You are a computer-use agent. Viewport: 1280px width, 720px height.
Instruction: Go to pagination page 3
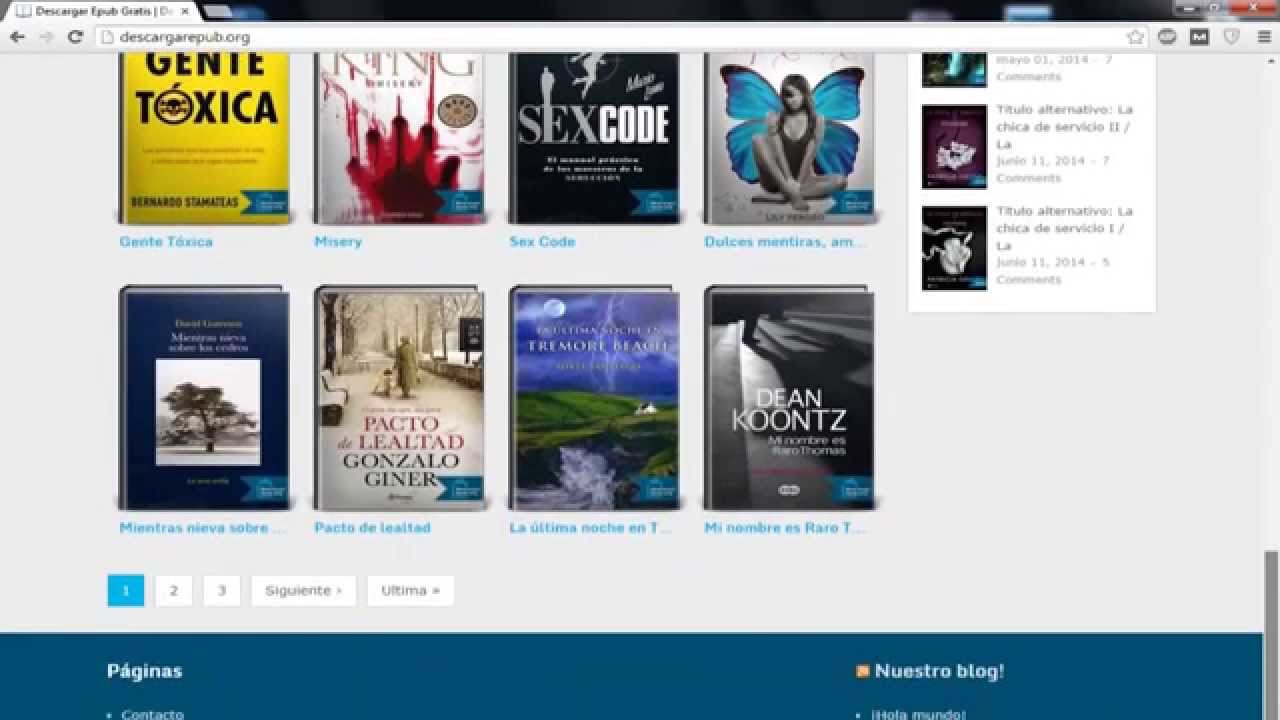[222, 590]
